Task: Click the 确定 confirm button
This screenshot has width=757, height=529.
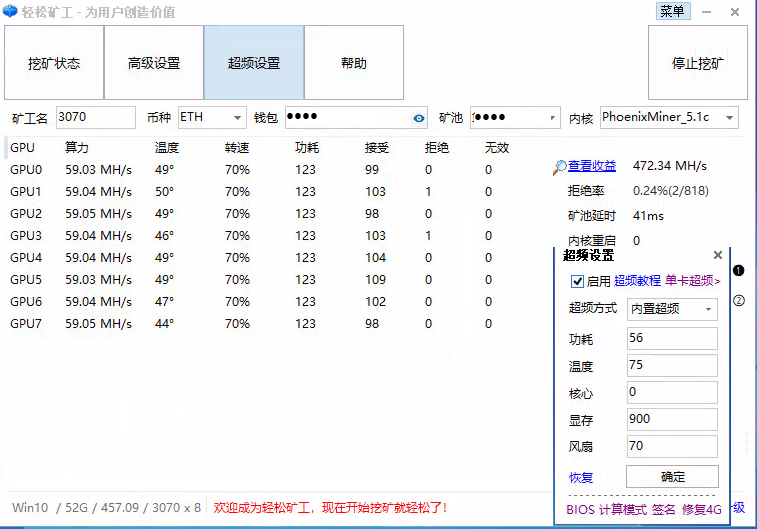Action: 672,477
